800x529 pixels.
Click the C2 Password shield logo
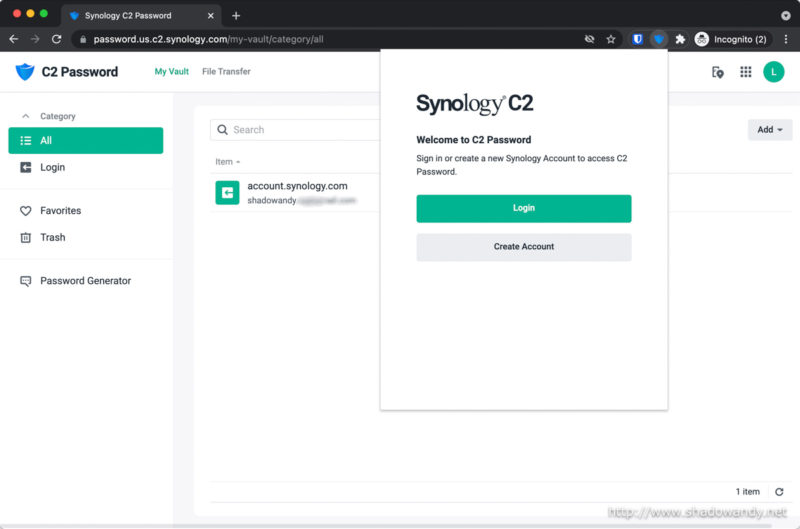pyautogui.click(x=24, y=72)
